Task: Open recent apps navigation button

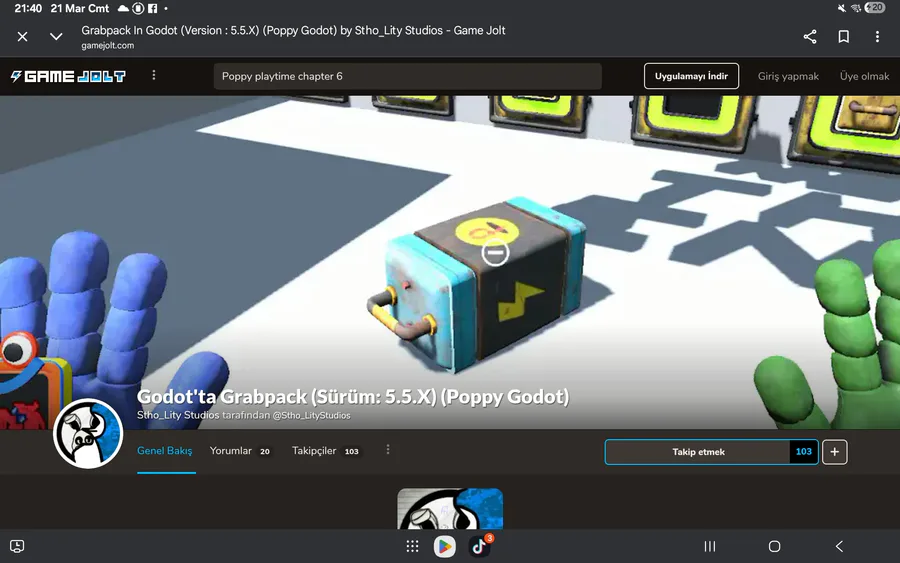Action: [x=710, y=546]
